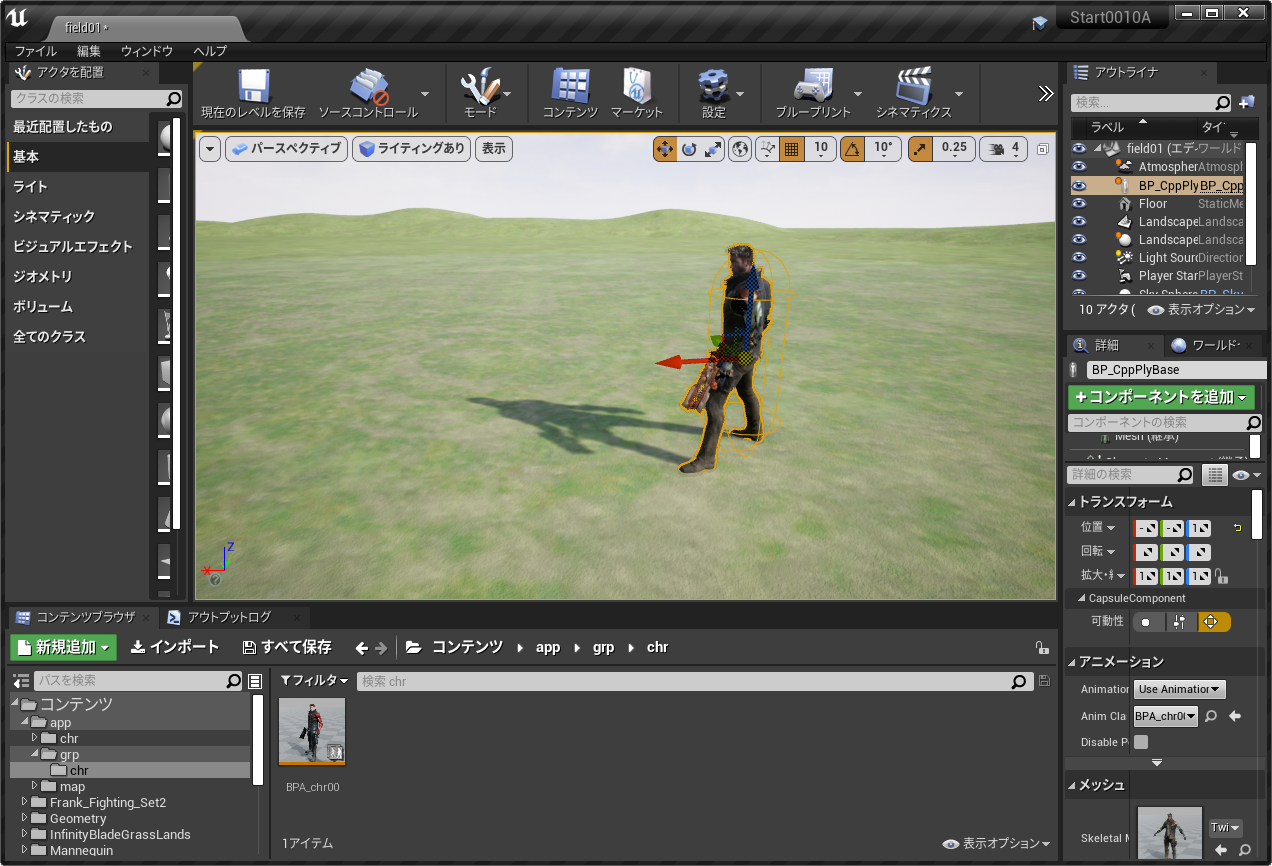Open the ファイル menu

[36, 50]
